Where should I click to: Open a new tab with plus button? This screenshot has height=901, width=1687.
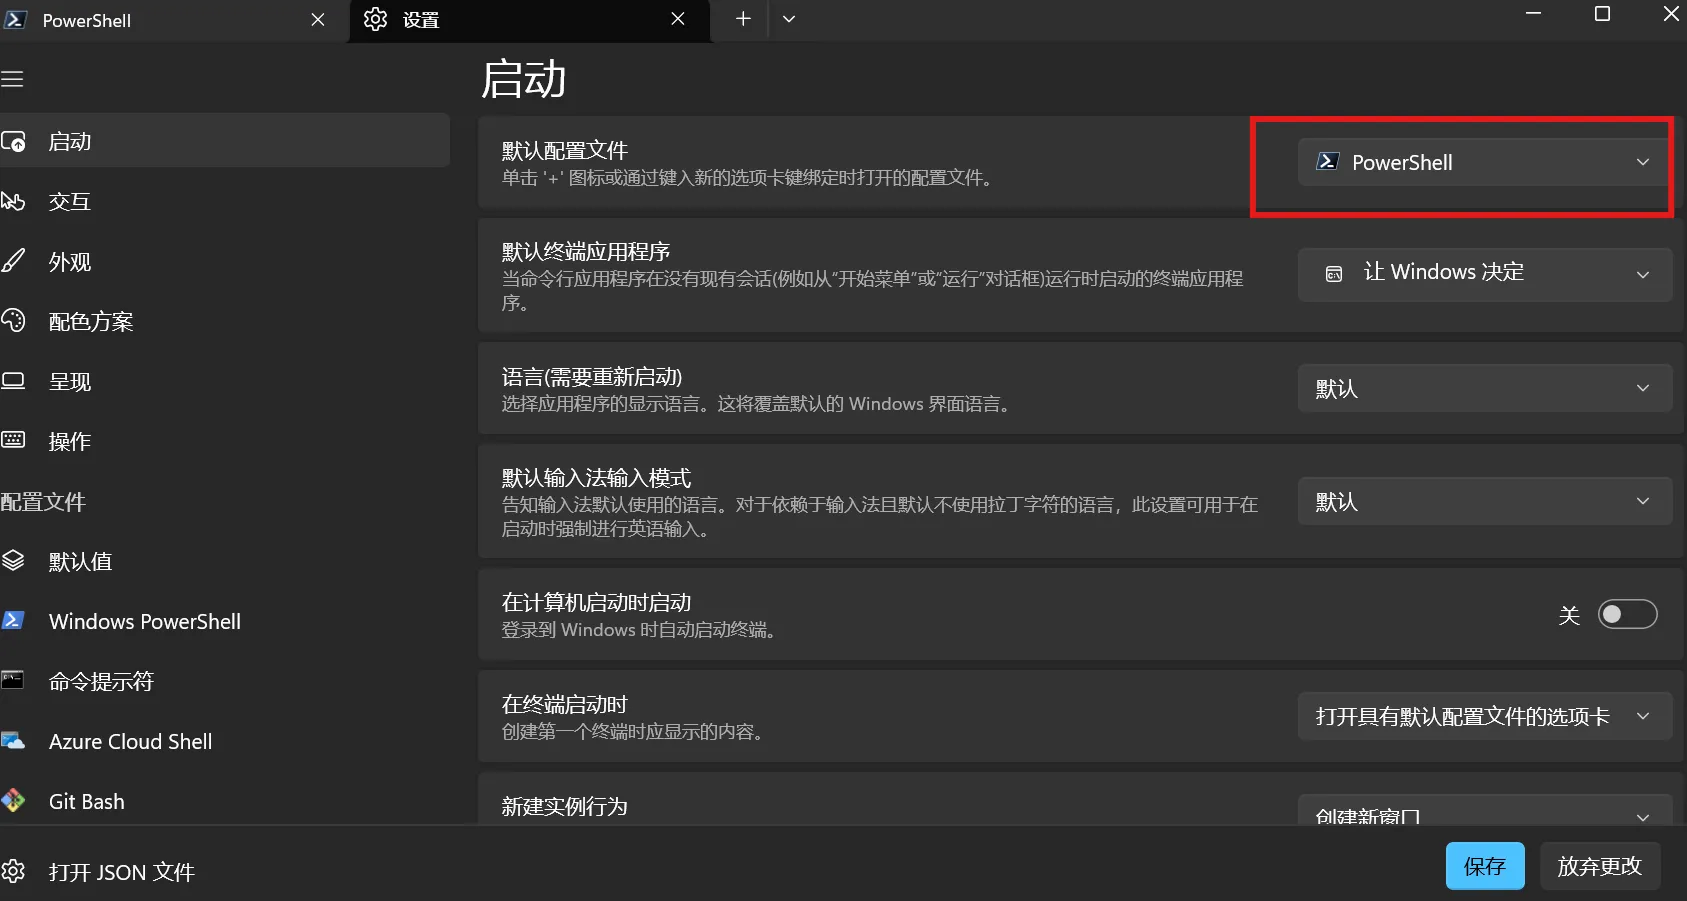point(743,19)
